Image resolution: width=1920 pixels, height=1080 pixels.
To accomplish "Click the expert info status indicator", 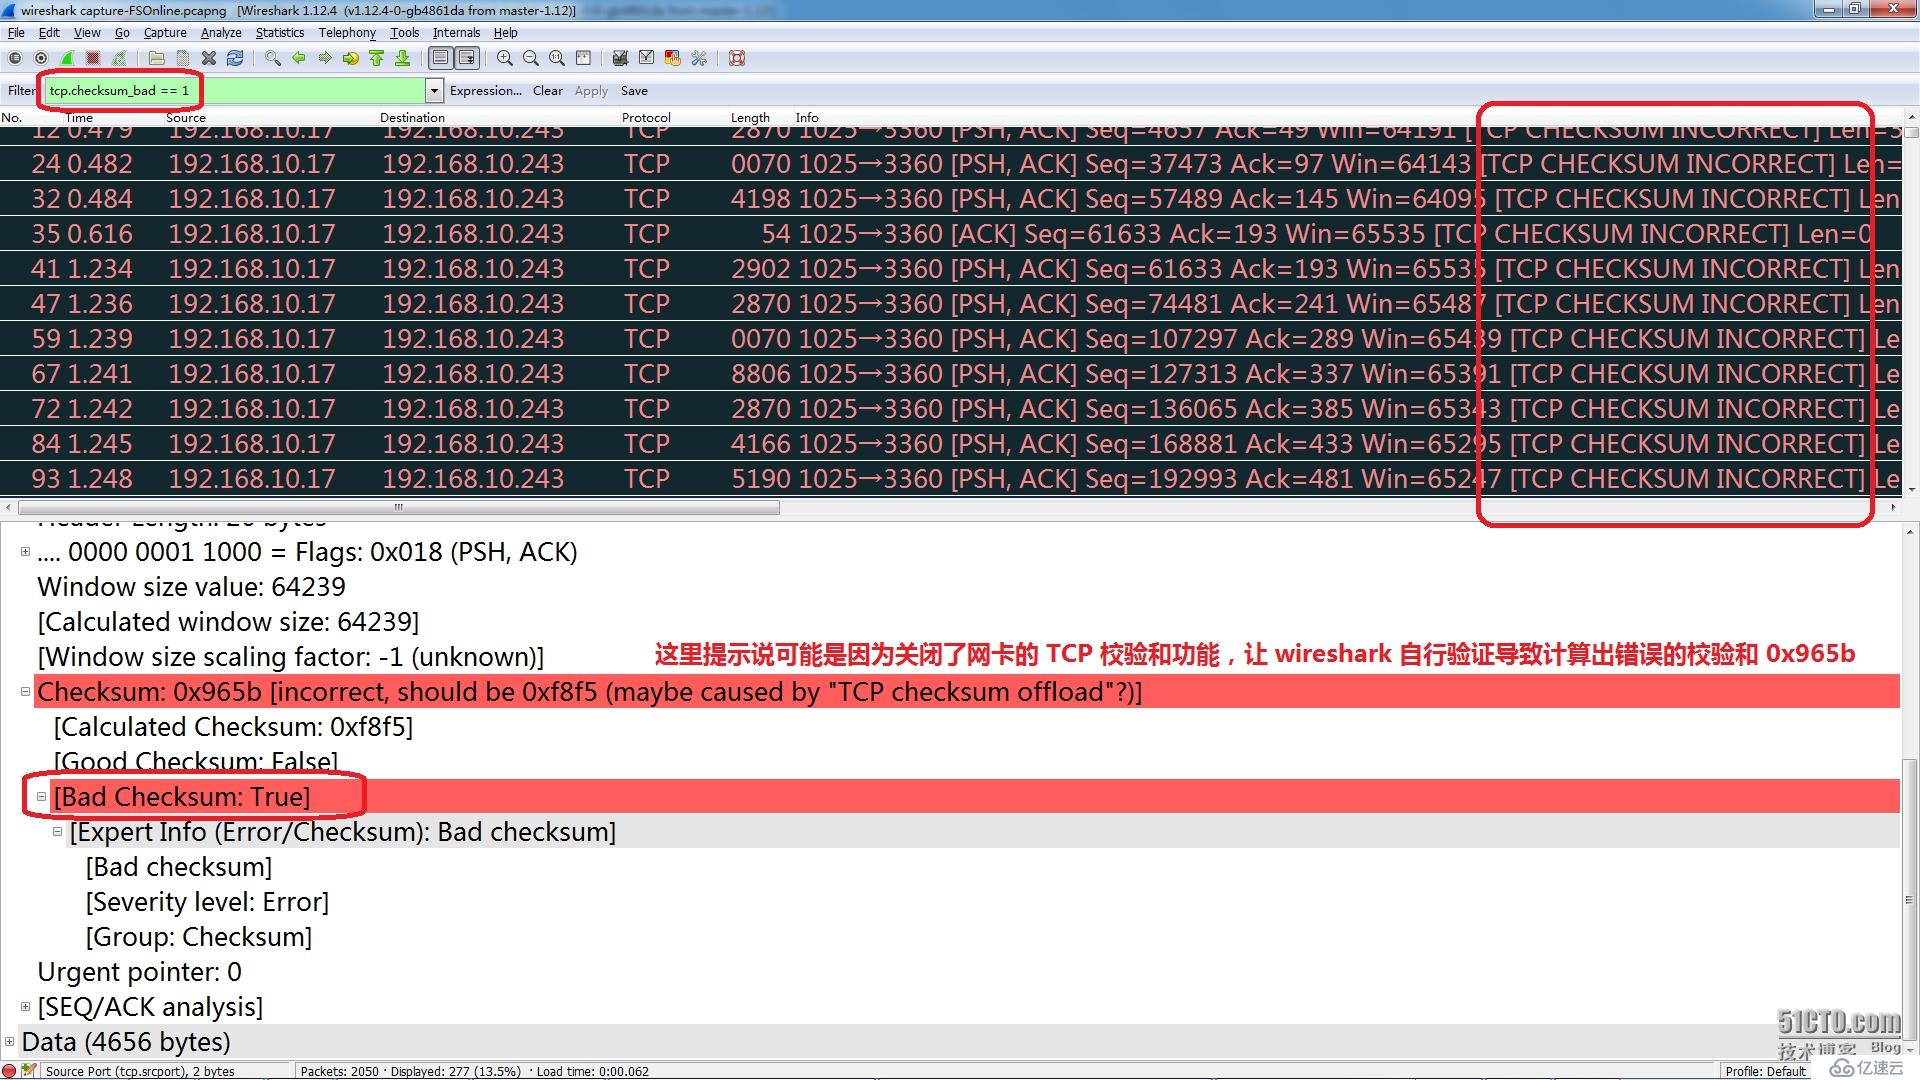I will (x=10, y=1070).
